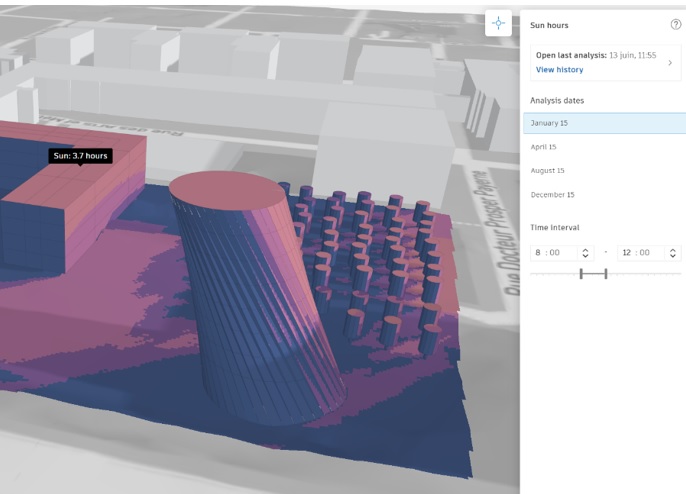
Task: Open the View history link
Action: 559,70
